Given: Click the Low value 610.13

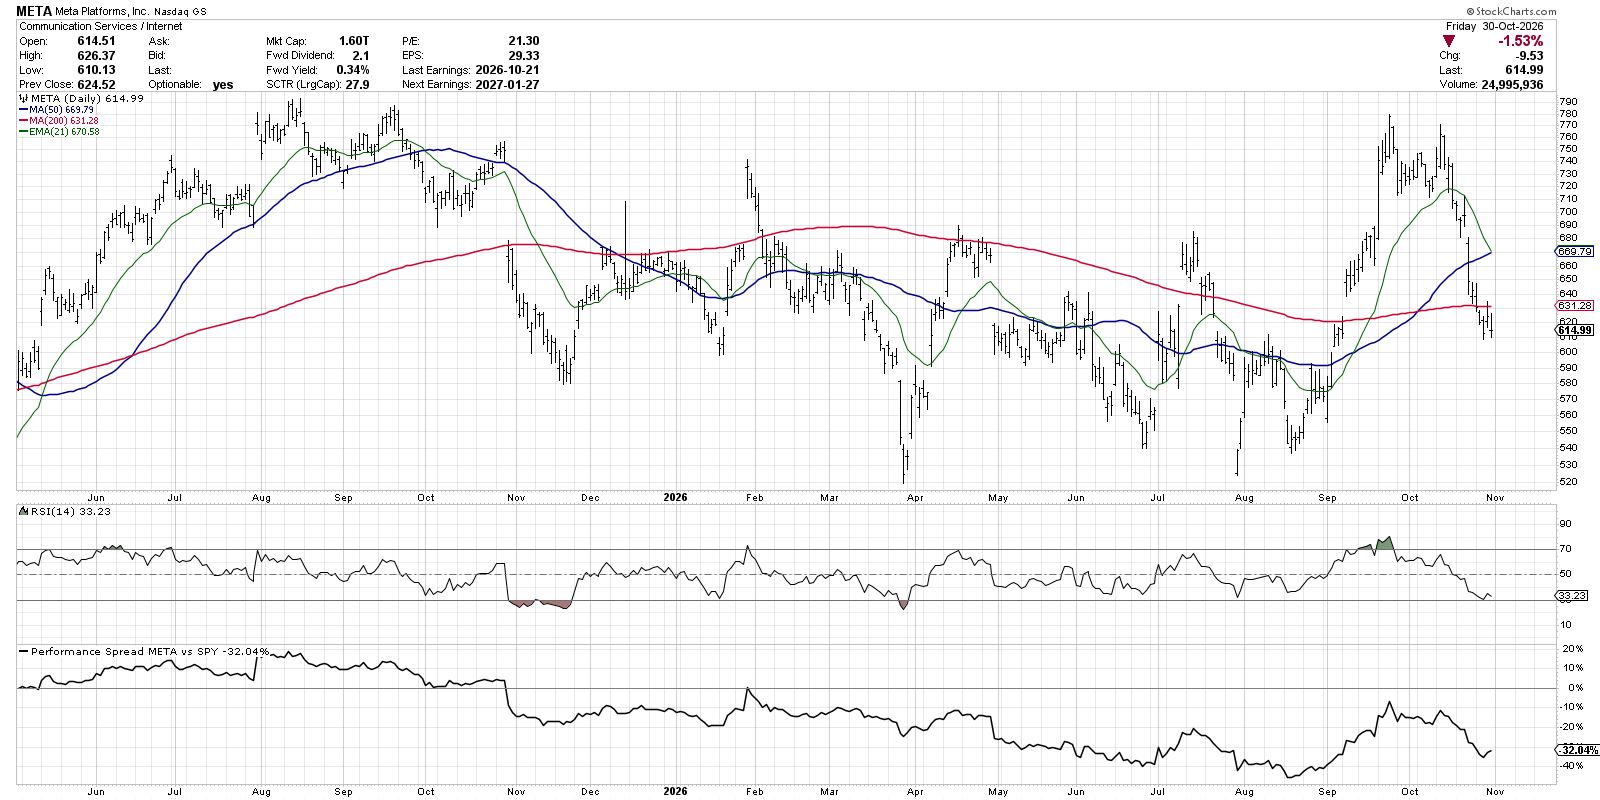Looking at the screenshot, I should tap(96, 70).
